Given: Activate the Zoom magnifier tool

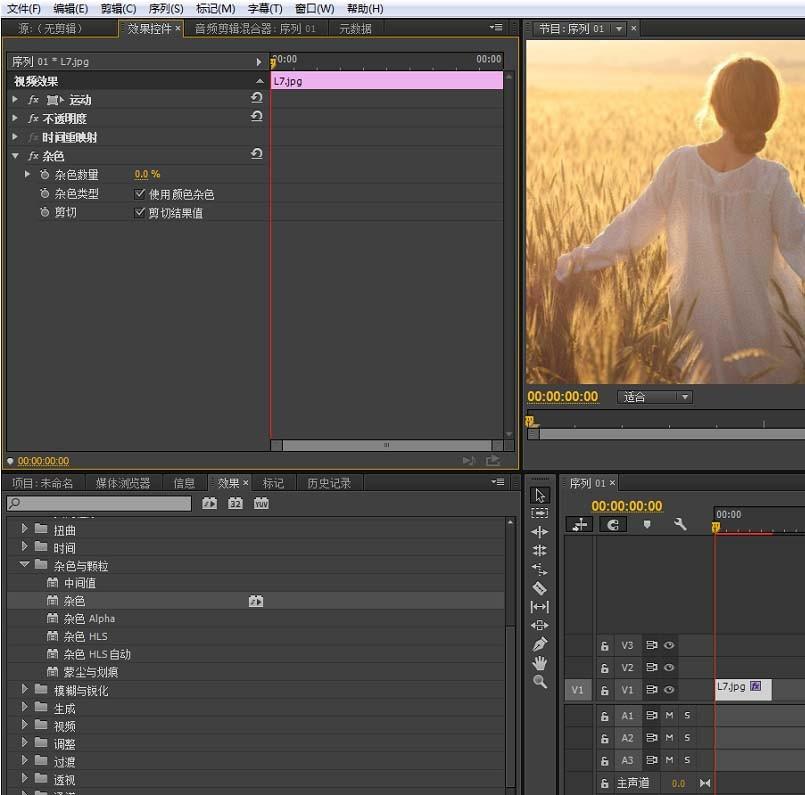Looking at the screenshot, I should pos(540,682).
